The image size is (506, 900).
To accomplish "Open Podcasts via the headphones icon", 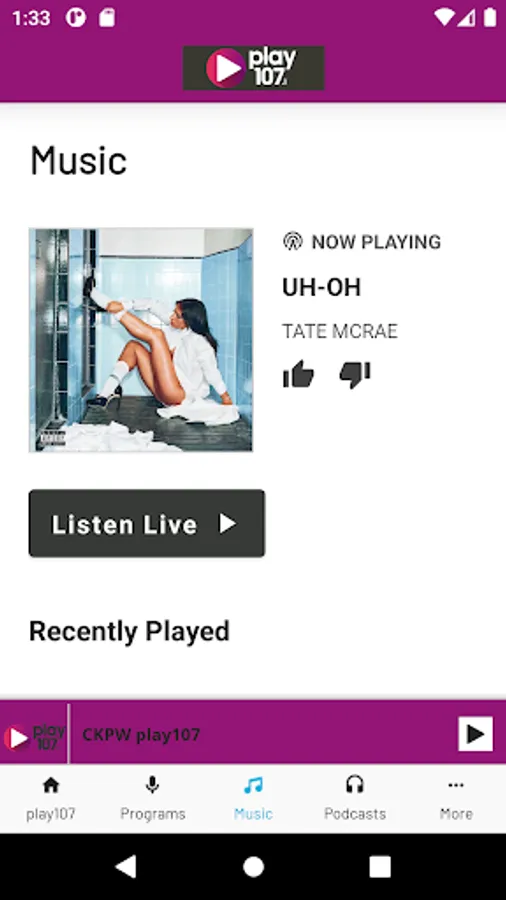I will 355,784.
